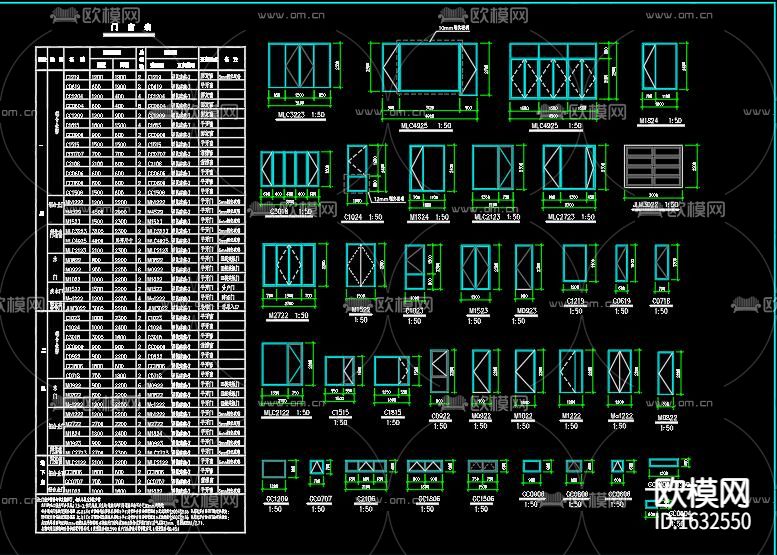777x555 pixels.
Task: Click the C0922 label
Action: click(440, 416)
